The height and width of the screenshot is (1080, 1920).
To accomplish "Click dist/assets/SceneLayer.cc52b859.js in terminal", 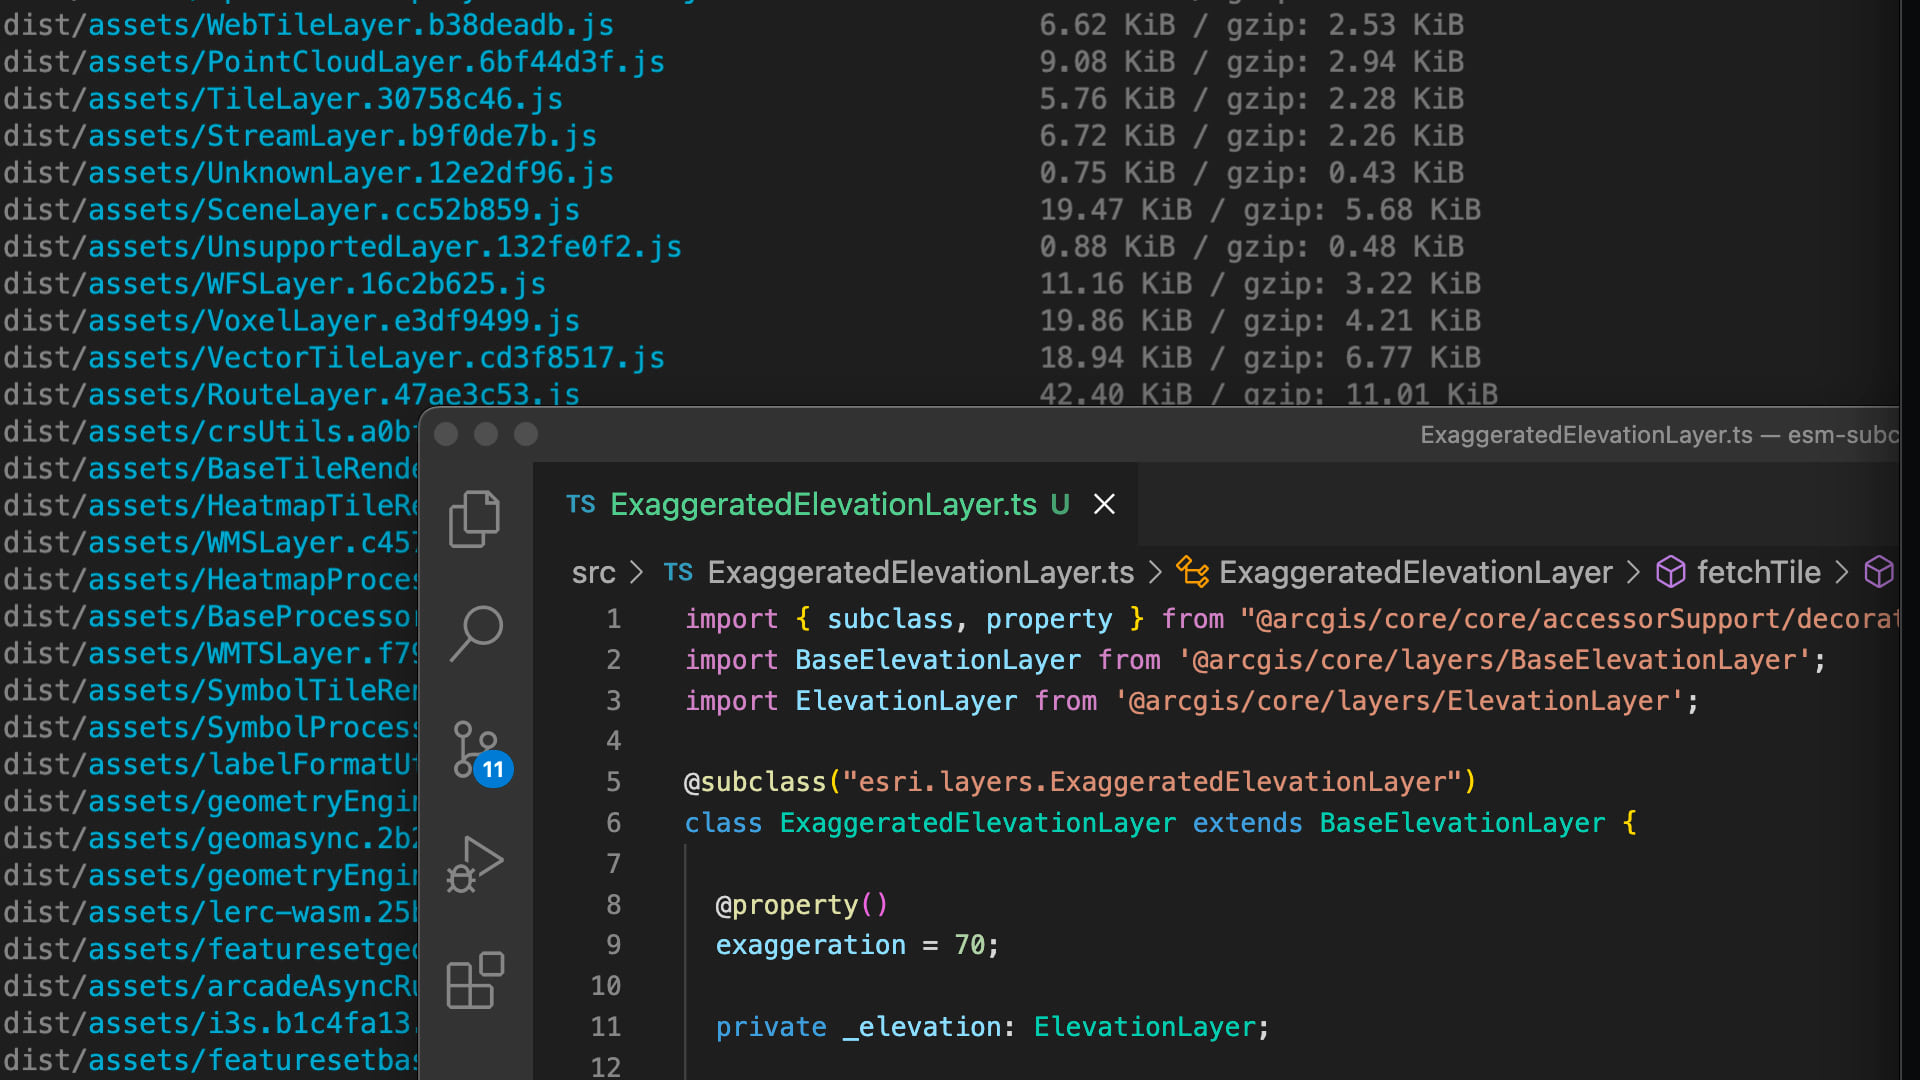I will (291, 210).
